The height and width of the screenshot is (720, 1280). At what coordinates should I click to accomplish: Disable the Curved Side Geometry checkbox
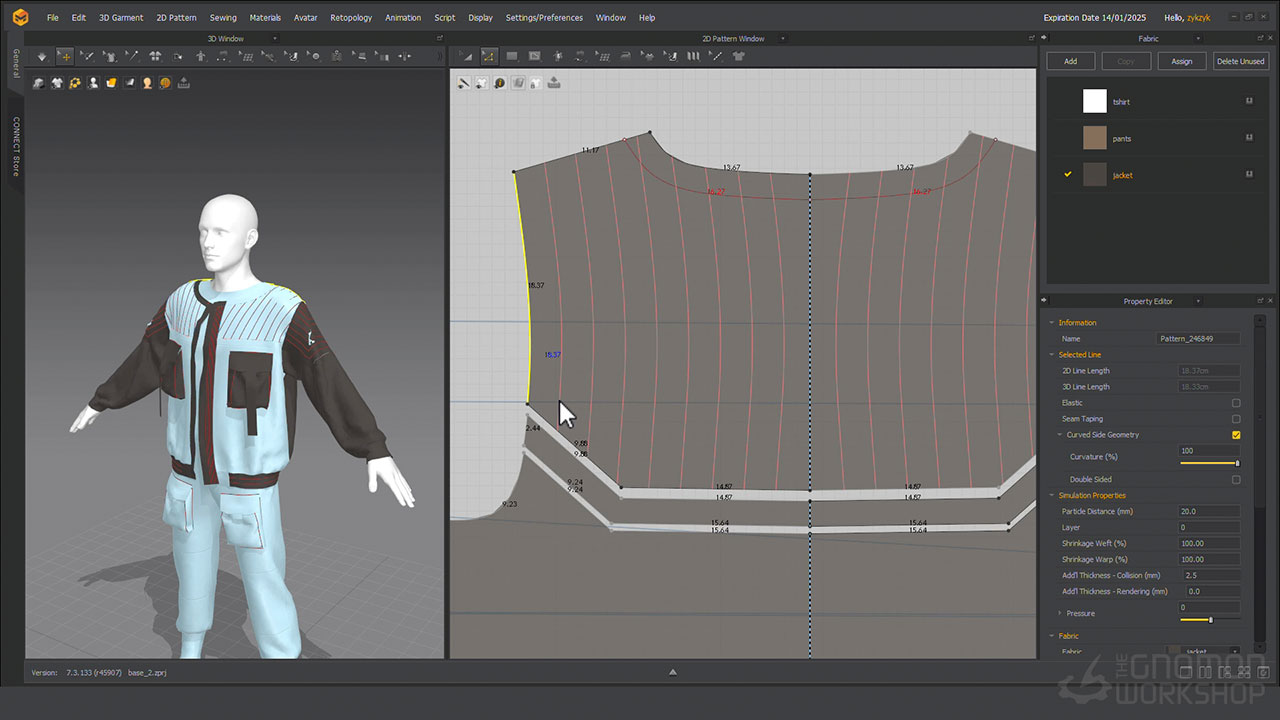click(1236, 435)
